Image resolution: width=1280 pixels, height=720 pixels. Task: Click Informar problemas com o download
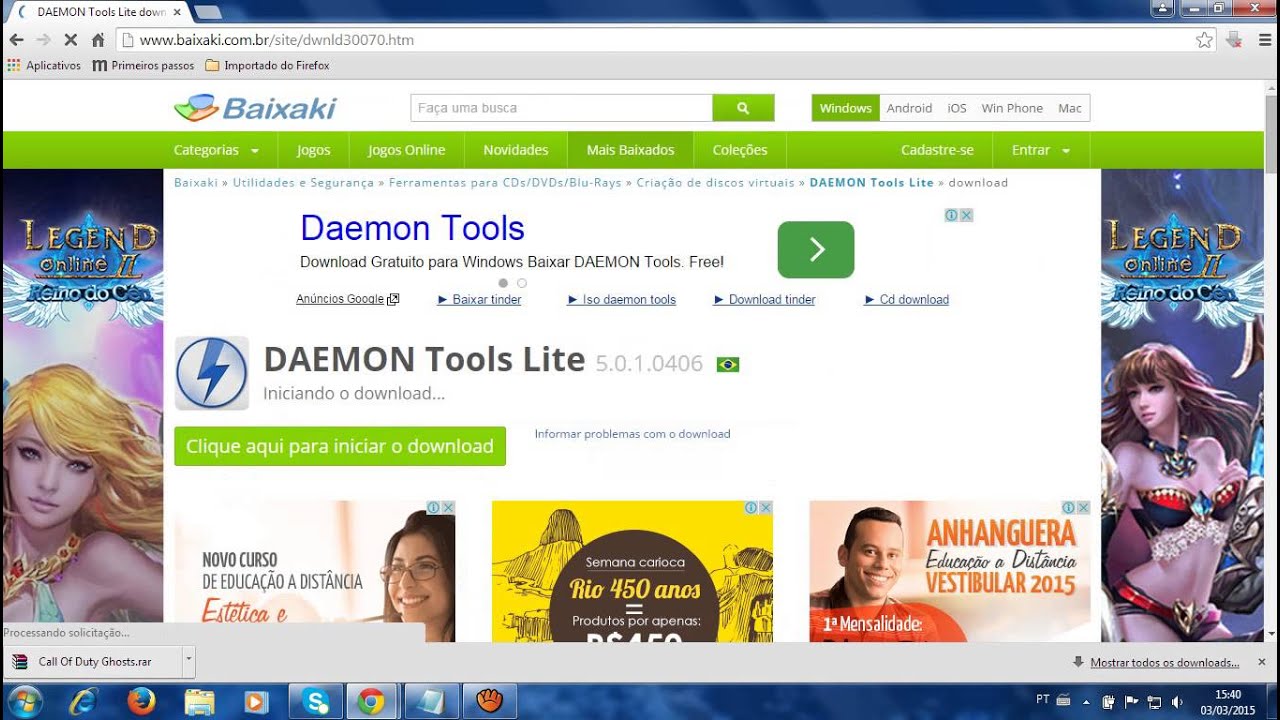tap(632, 434)
